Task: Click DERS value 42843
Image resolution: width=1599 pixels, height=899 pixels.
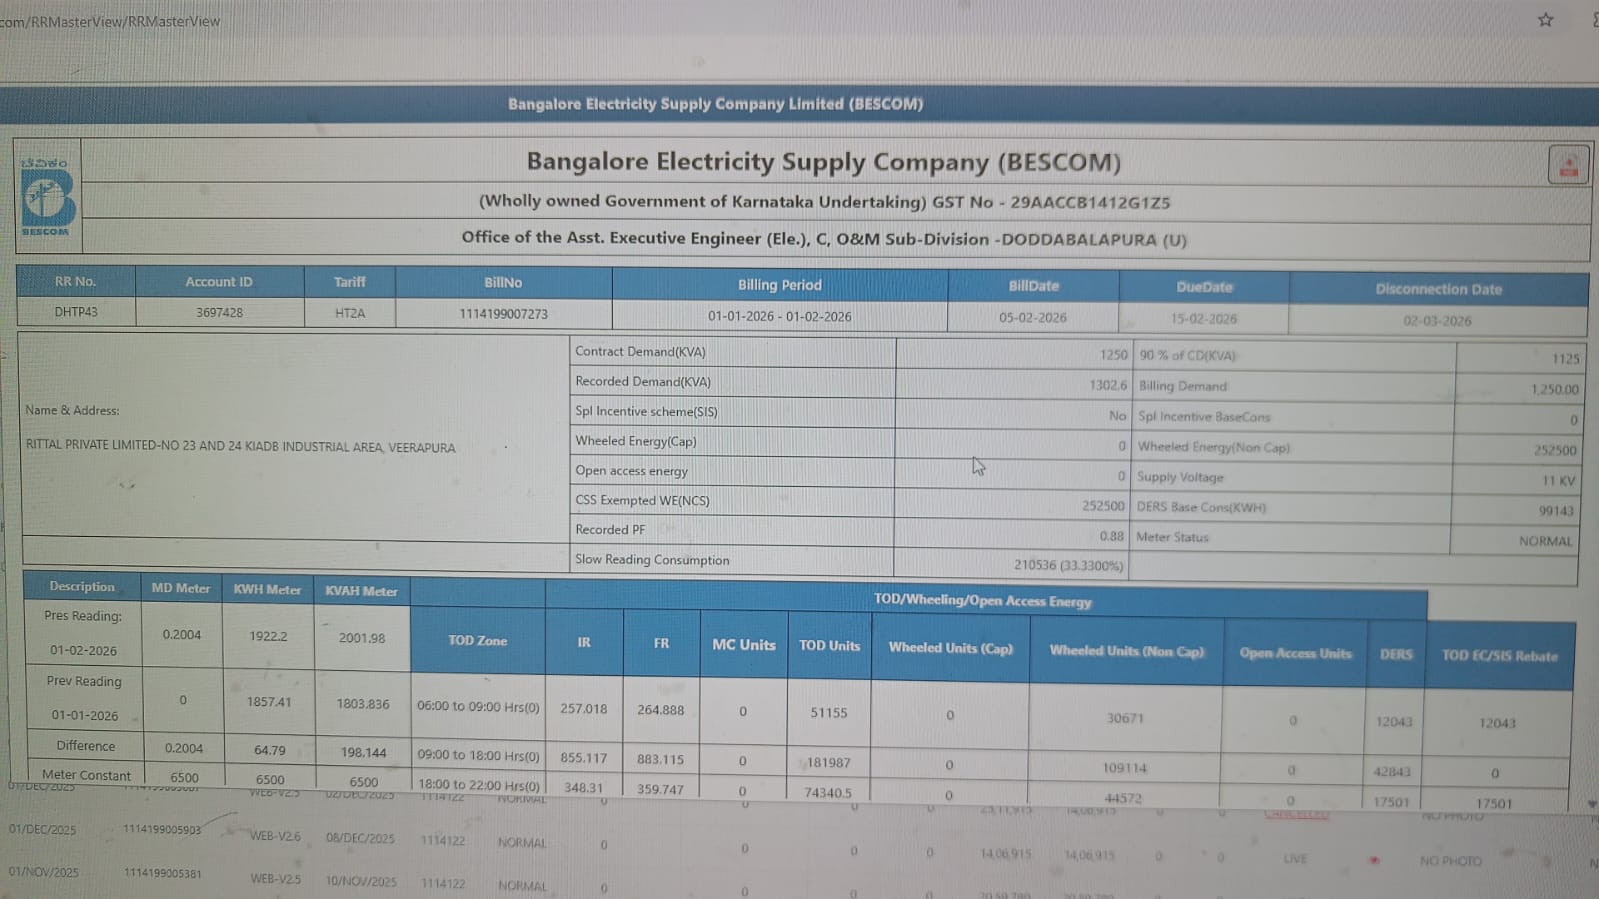Action: (1393, 772)
